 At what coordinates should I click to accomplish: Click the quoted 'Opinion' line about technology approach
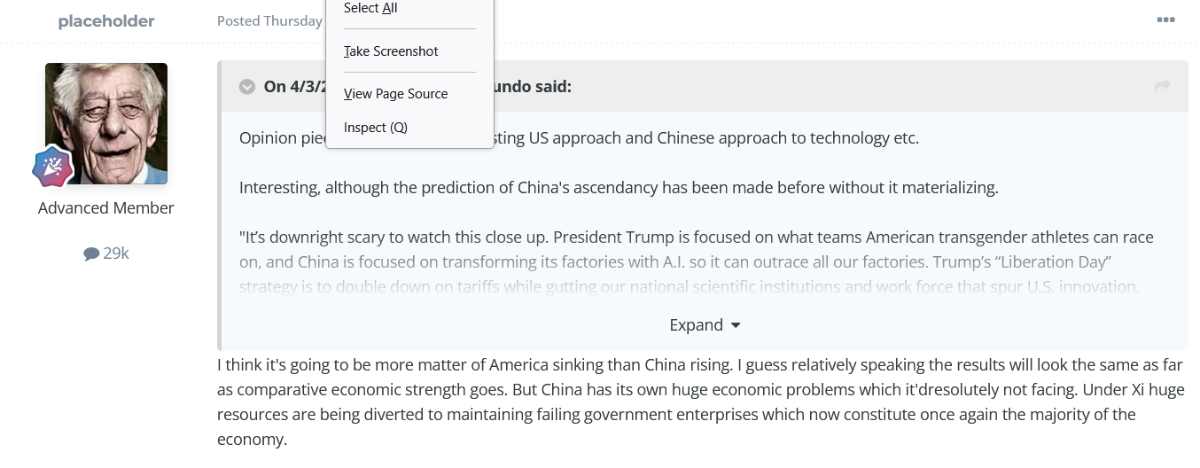579,138
